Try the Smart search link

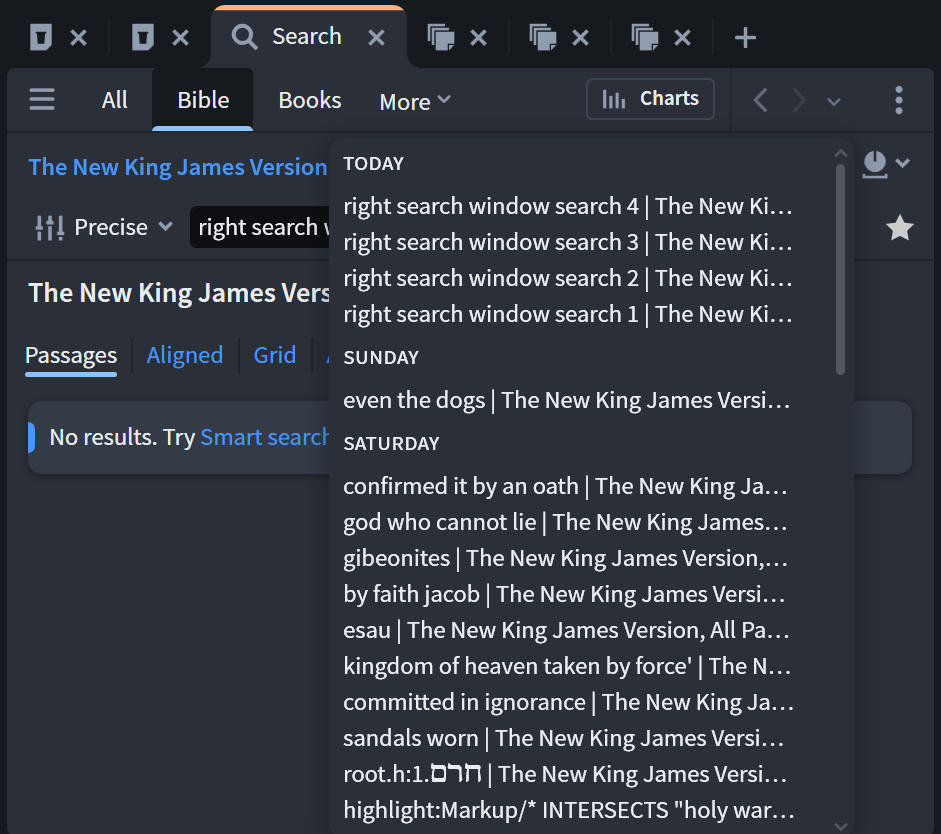265,437
